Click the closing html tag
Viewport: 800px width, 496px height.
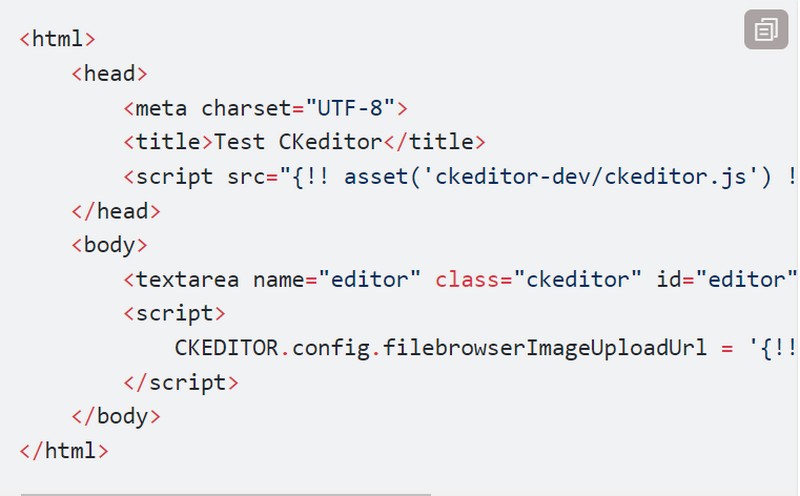pos(64,451)
